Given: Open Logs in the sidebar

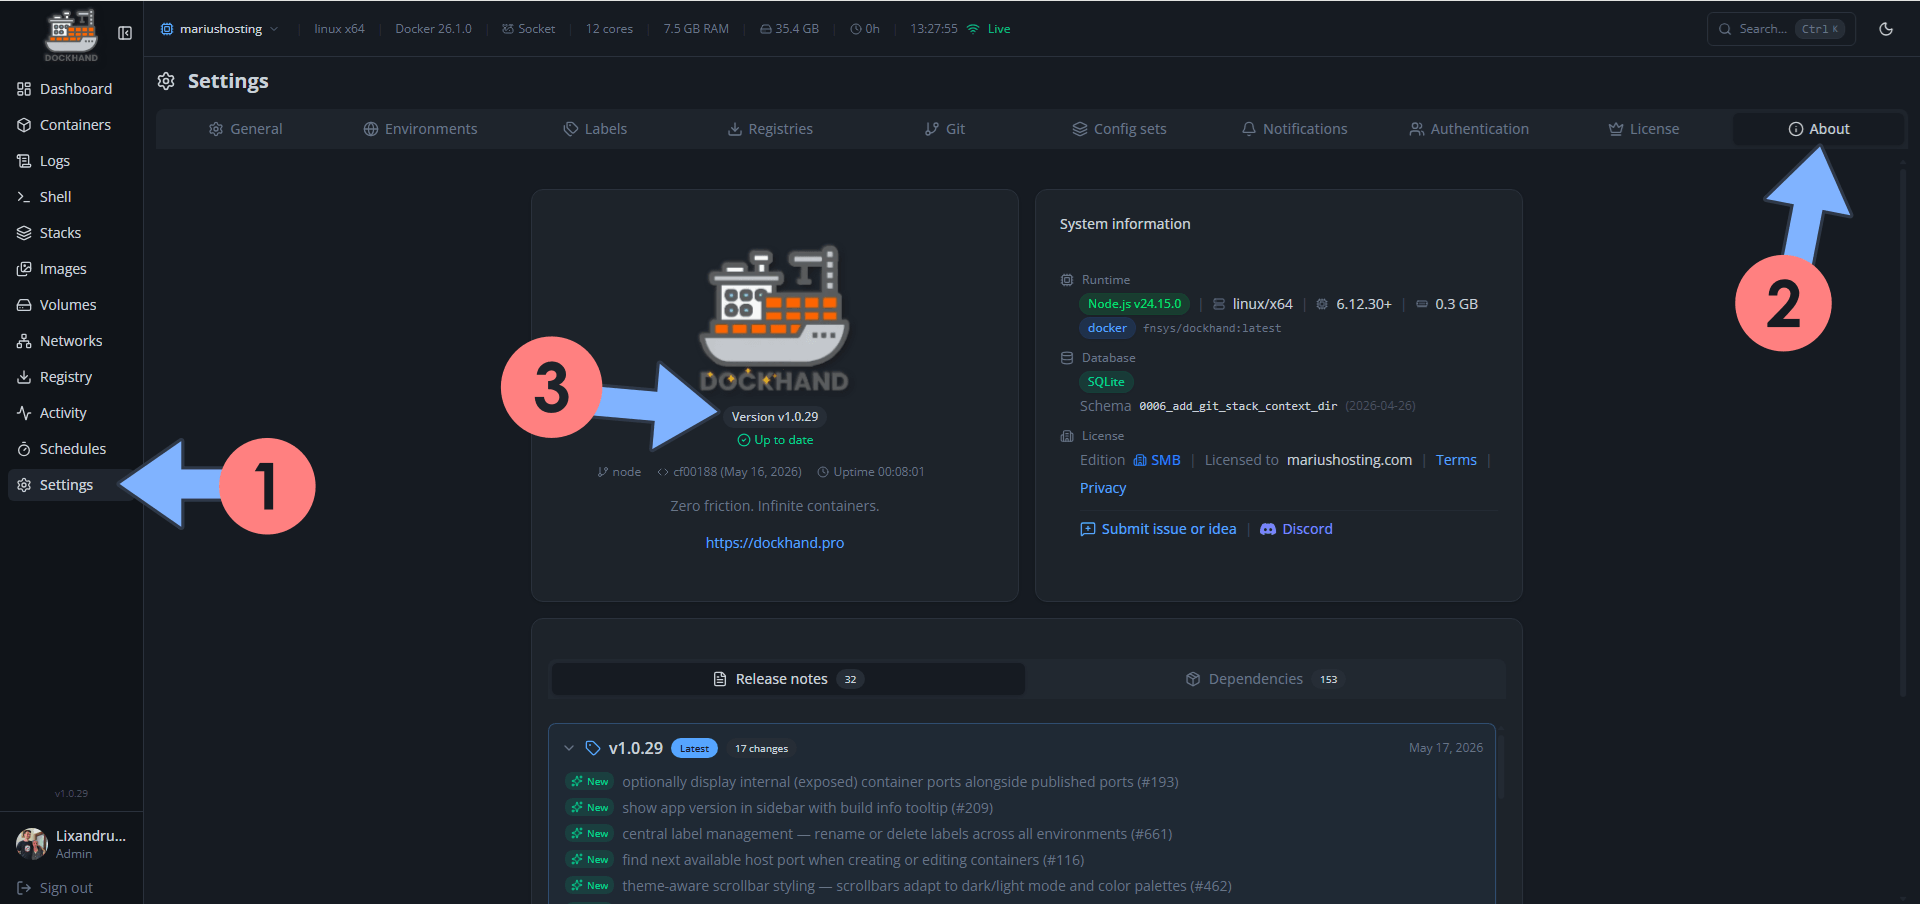Looking at the screenshot, I should (71, 161).
